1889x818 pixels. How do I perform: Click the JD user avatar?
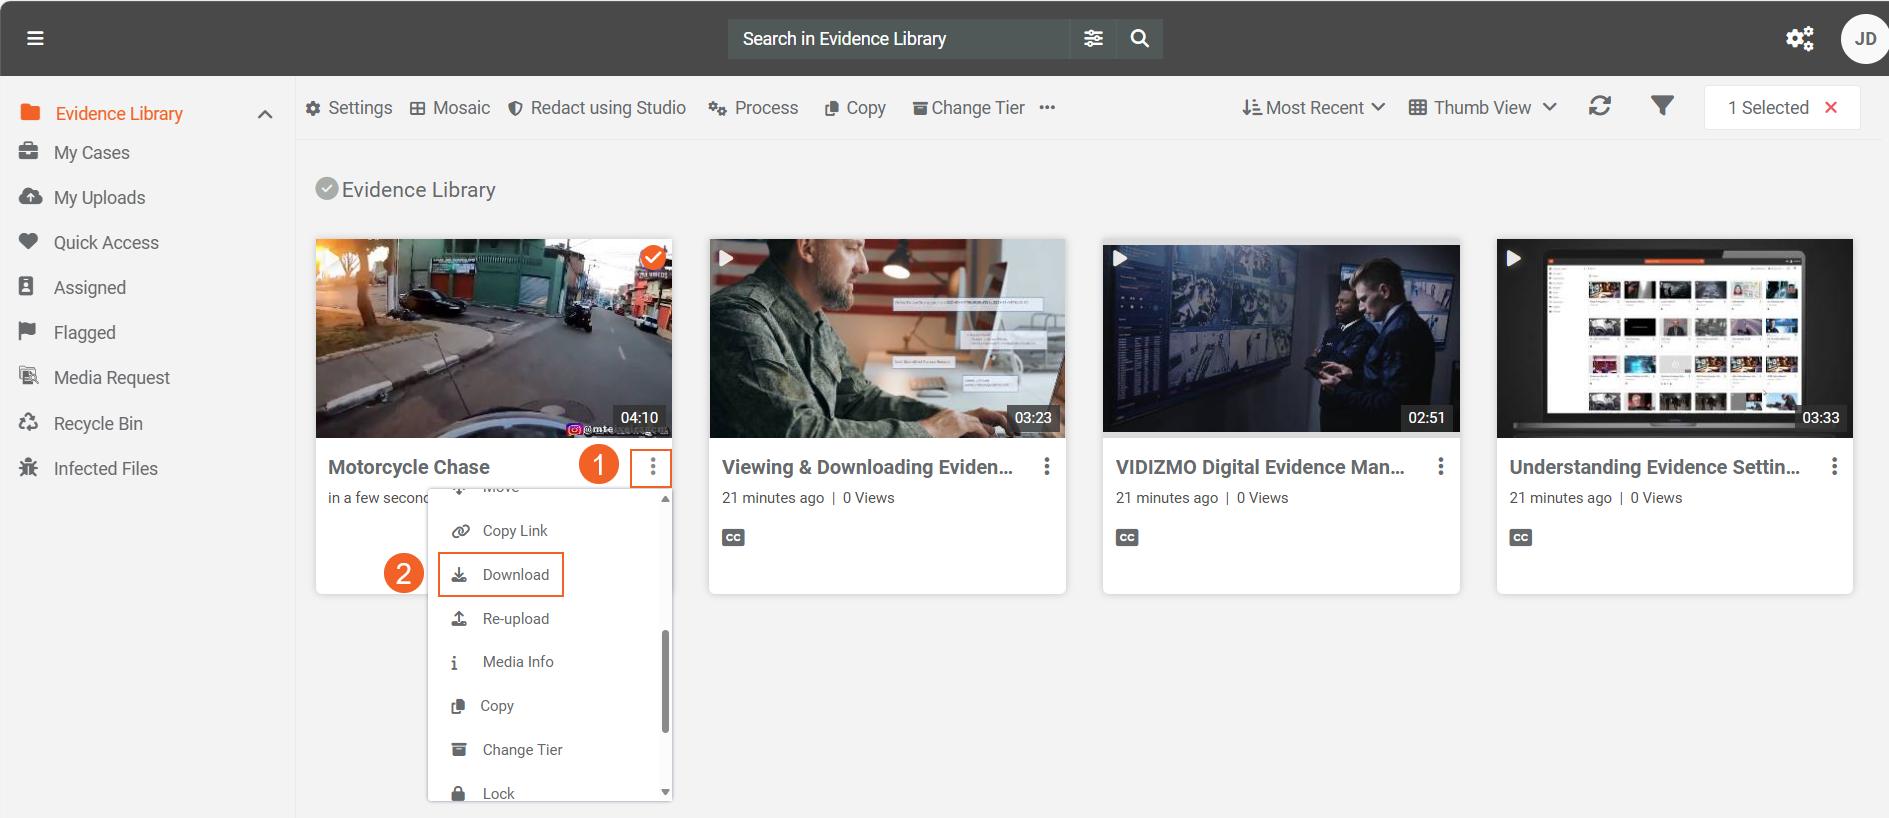click(x=1864, y=39)
